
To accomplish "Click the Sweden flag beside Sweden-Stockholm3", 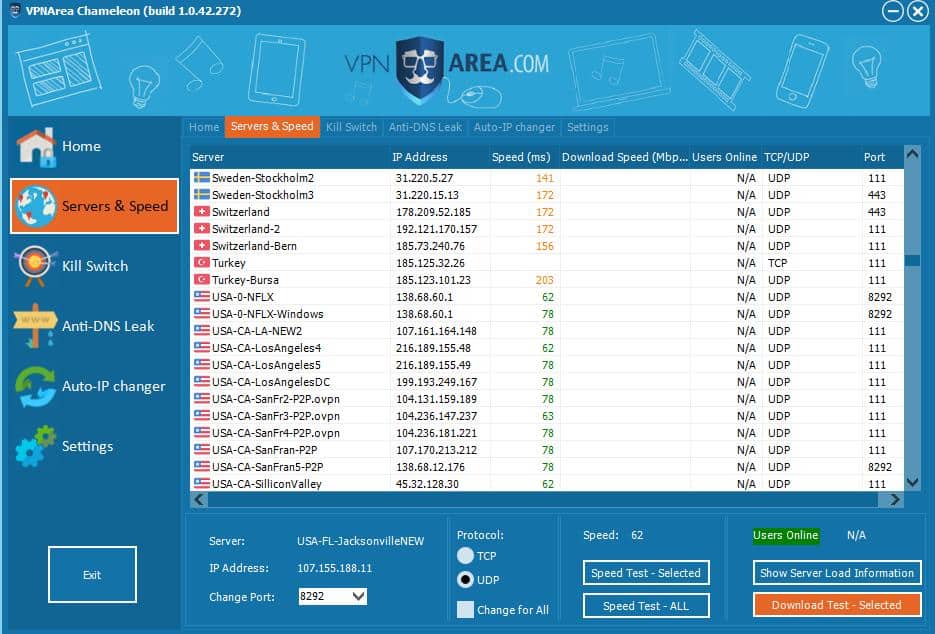I will pyautogui.click(x=202, y=194).
